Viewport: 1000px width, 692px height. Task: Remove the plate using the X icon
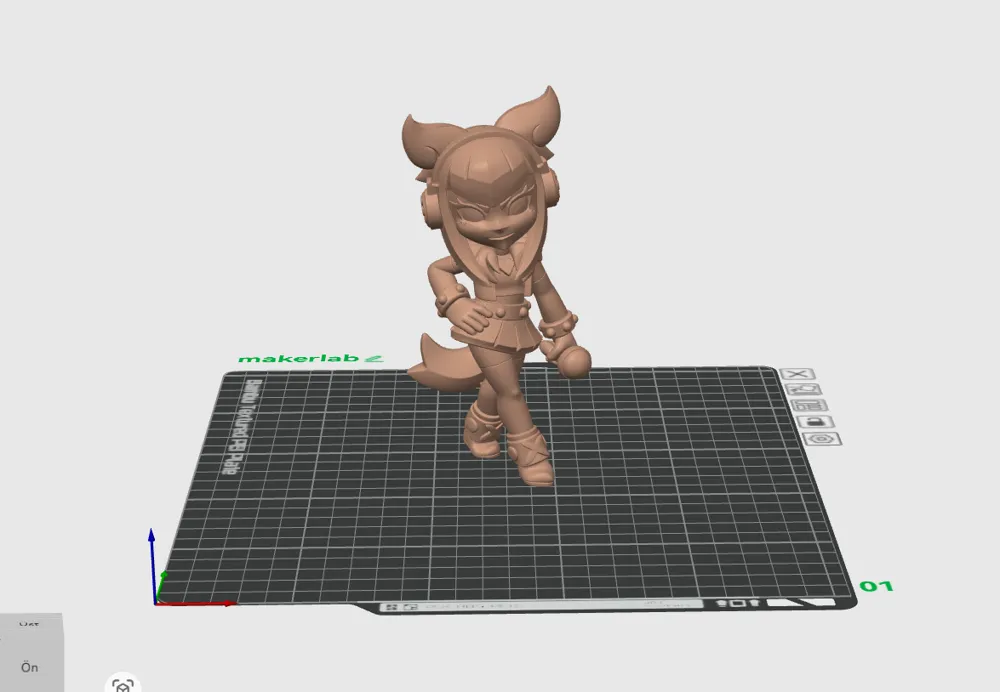pyautogui.click(x=797, y=374)
